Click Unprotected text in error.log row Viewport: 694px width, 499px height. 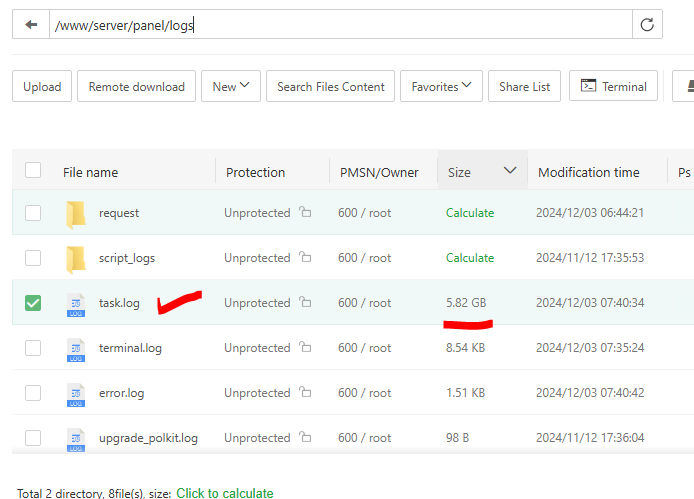(257, 393)
